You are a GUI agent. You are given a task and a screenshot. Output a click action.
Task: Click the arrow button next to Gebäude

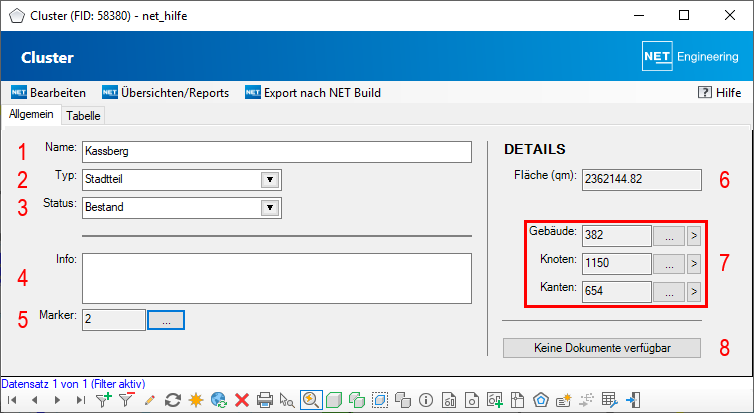point(694,235)
